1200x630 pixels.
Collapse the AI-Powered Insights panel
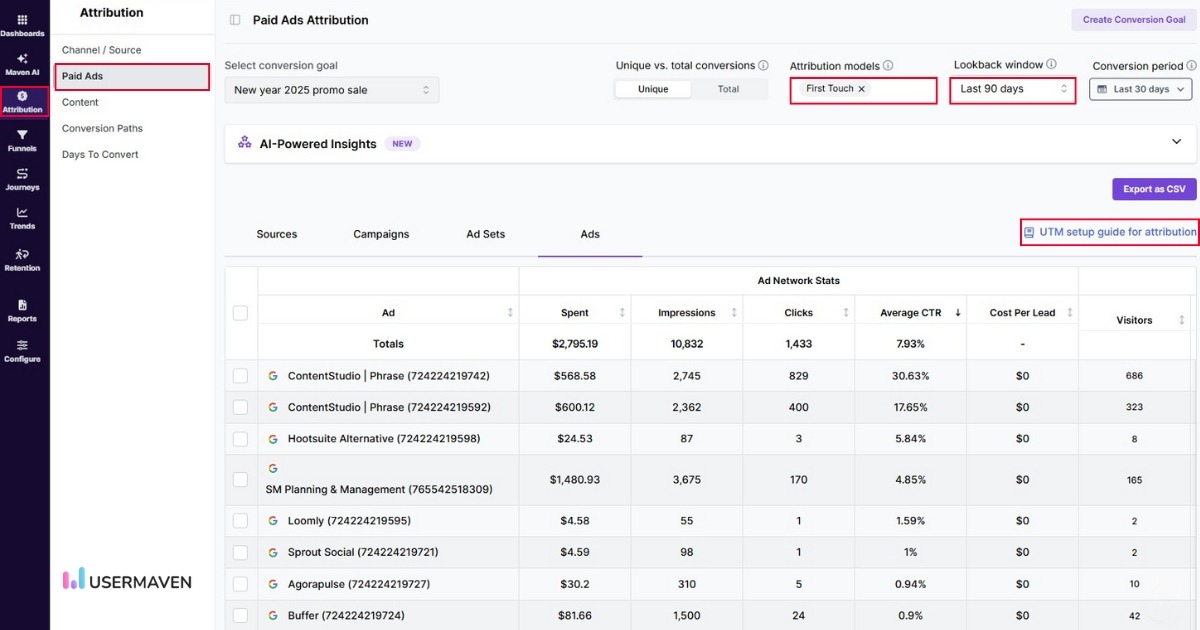[x=1177, y=141]
